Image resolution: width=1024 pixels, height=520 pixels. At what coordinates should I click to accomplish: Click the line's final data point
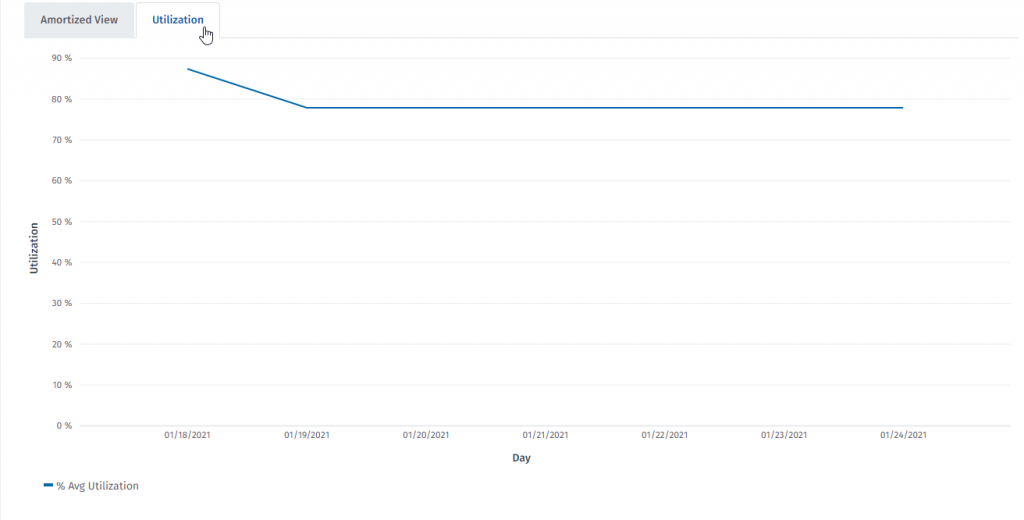click(902, 107)
